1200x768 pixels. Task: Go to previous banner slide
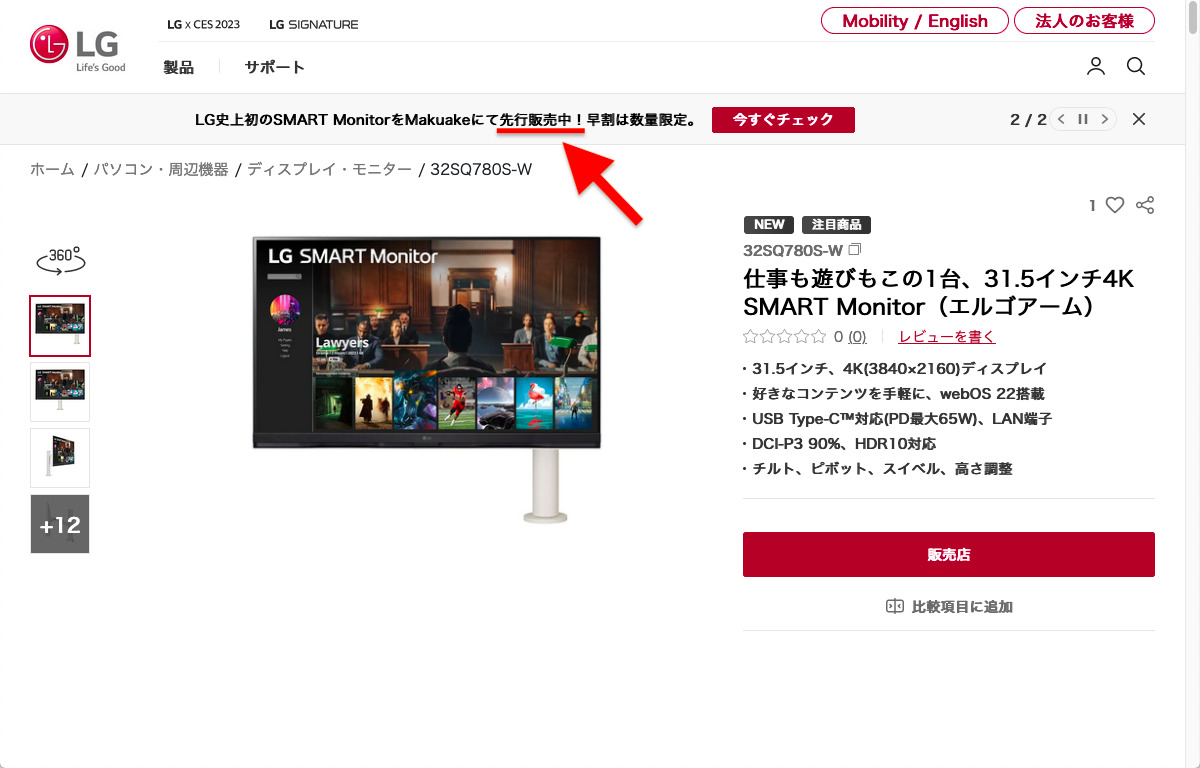click(x=1061, y=119)
